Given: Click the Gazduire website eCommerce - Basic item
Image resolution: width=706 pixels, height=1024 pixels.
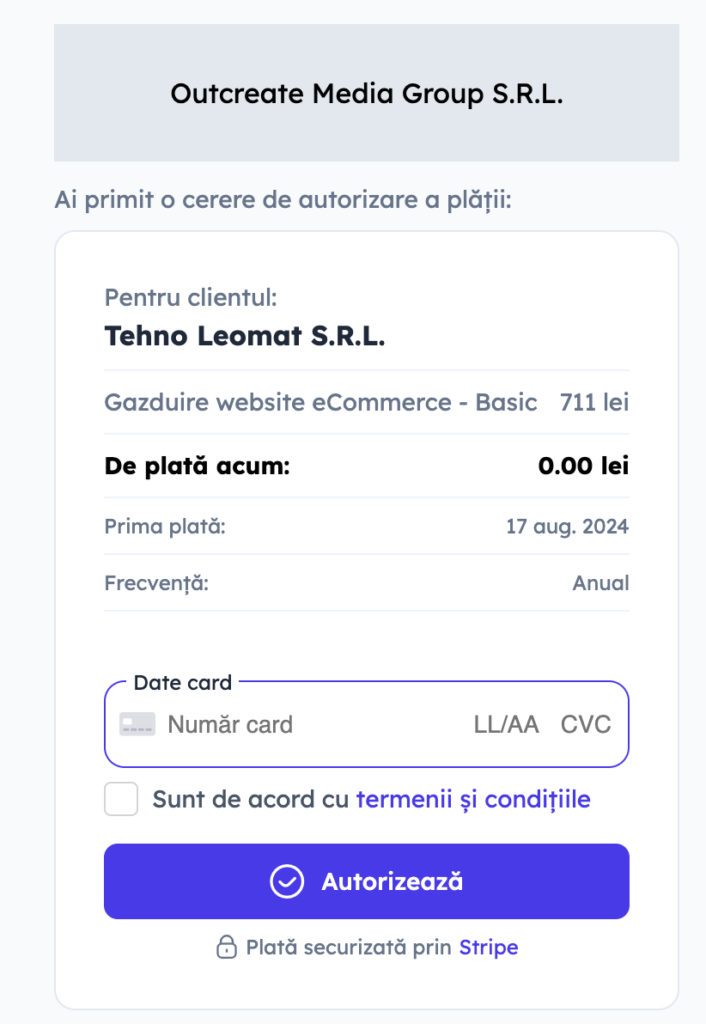Looking at the screenshot, I should (320, 403).
